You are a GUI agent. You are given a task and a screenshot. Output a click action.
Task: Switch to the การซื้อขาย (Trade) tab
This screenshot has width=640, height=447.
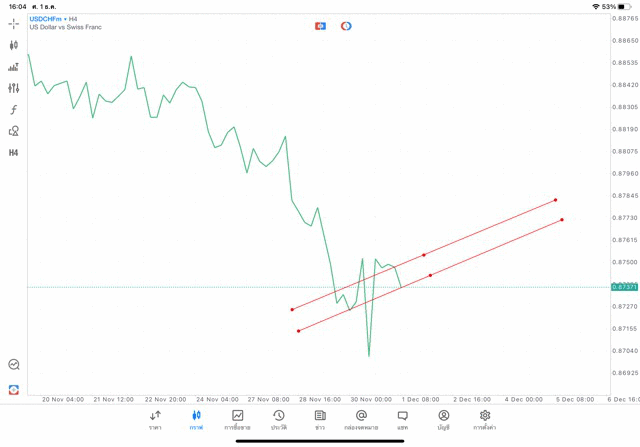237,420
